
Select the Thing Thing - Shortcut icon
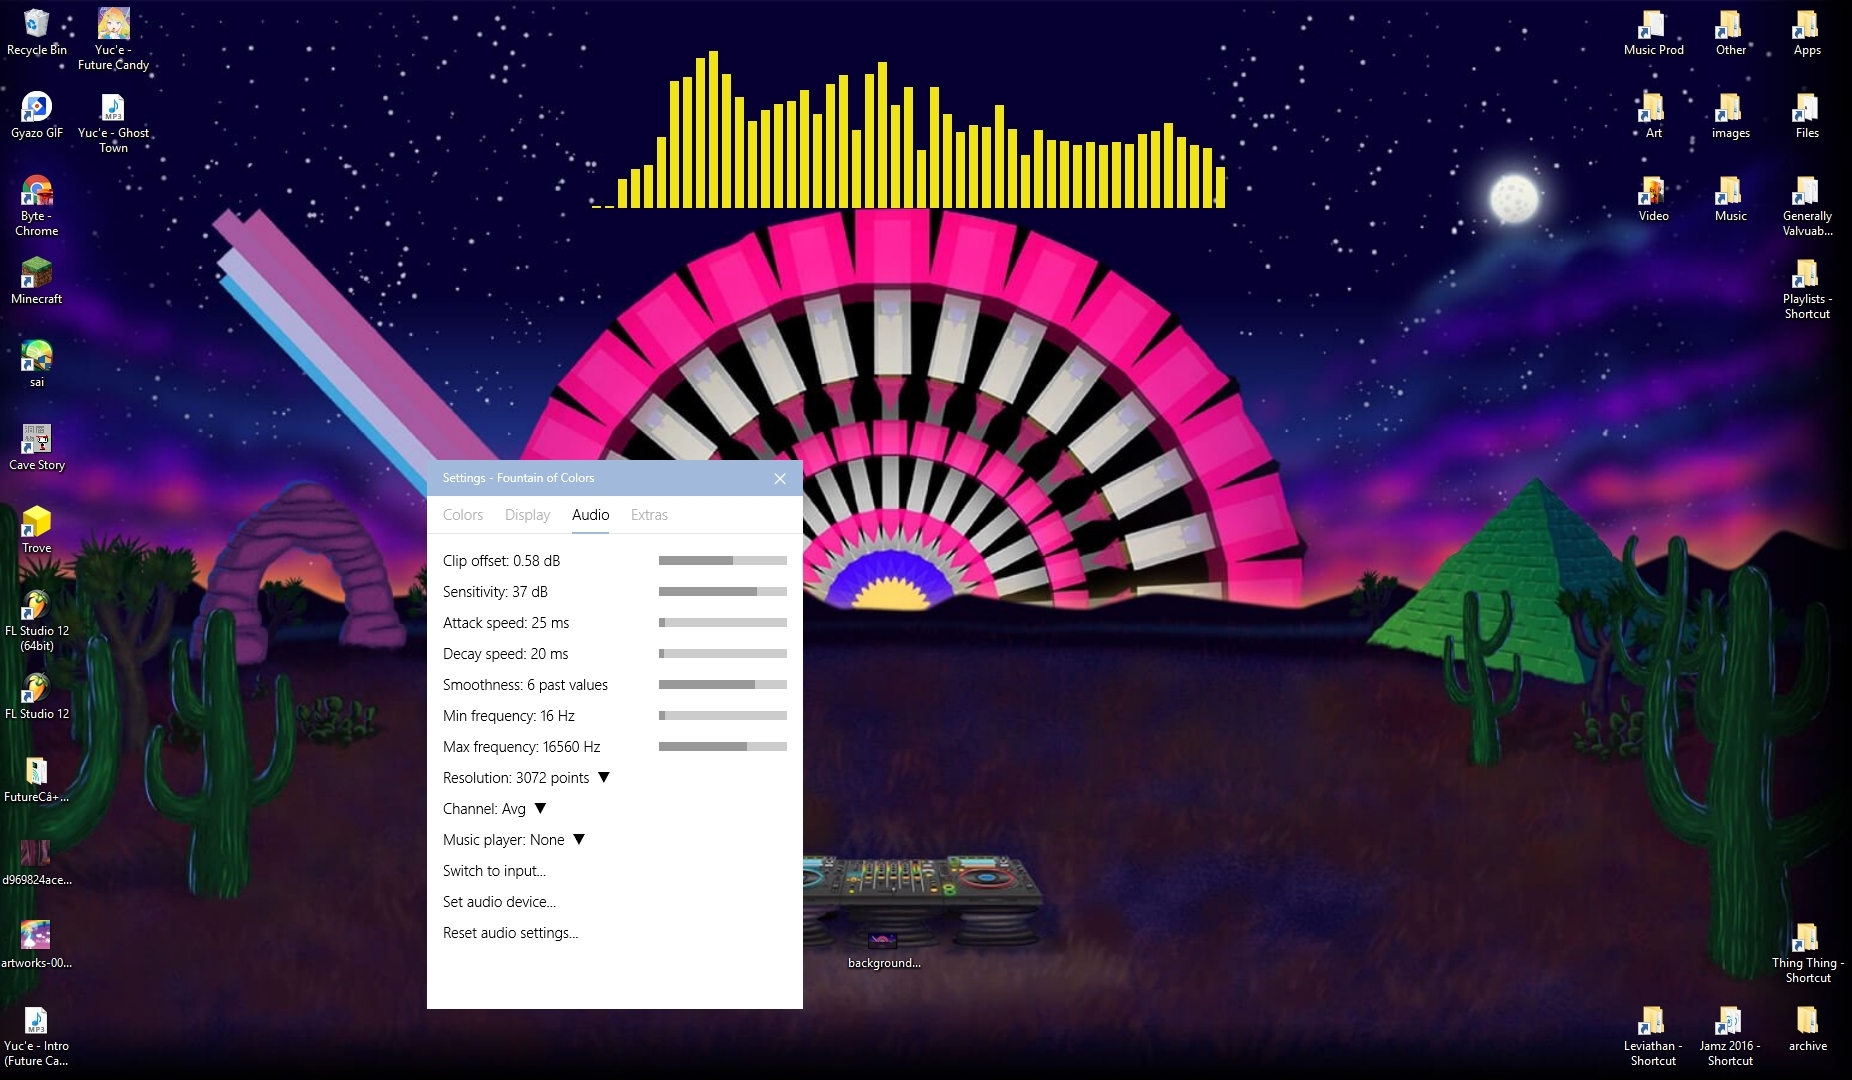(1807, 953)
